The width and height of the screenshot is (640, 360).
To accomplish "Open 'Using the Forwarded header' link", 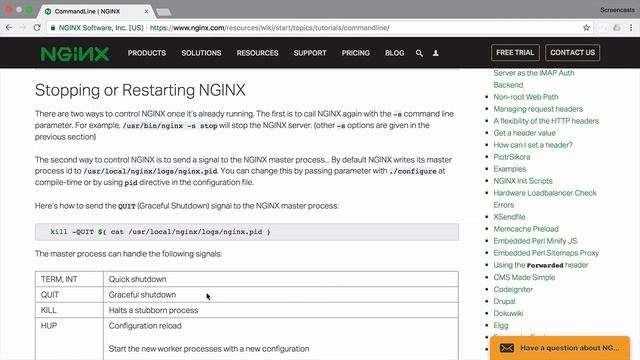I will point(540,265).
